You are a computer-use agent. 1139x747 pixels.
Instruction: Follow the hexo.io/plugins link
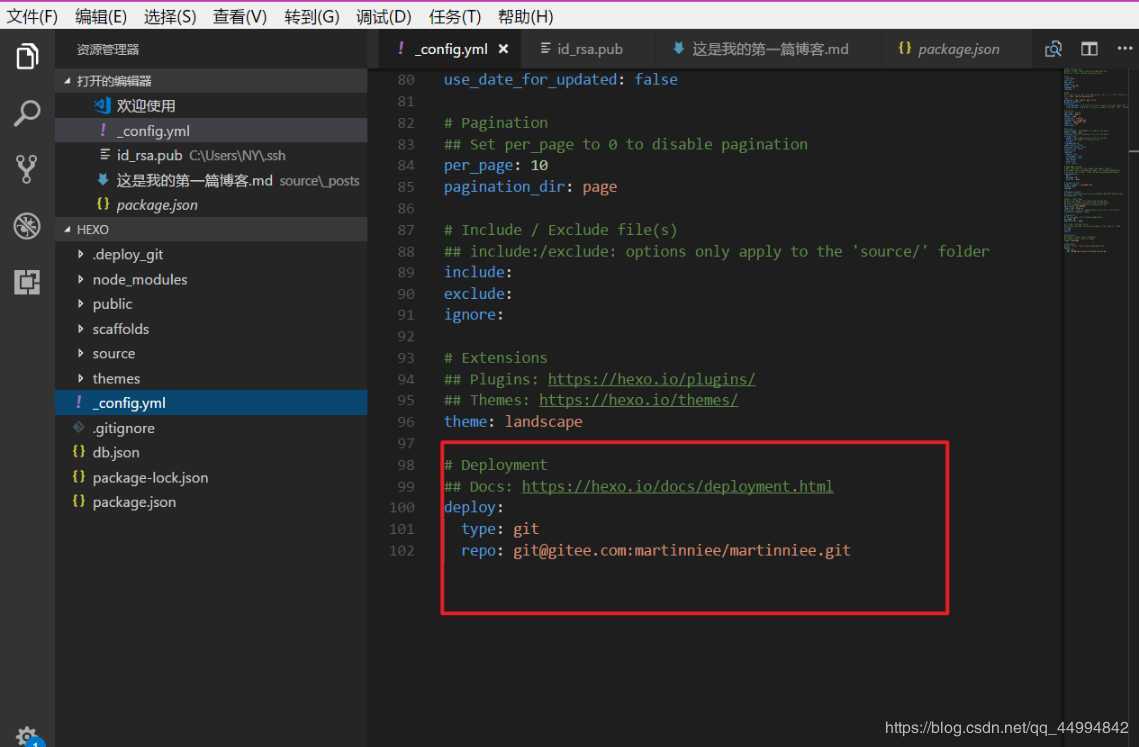pyautogui.click(x=651, y=379)
